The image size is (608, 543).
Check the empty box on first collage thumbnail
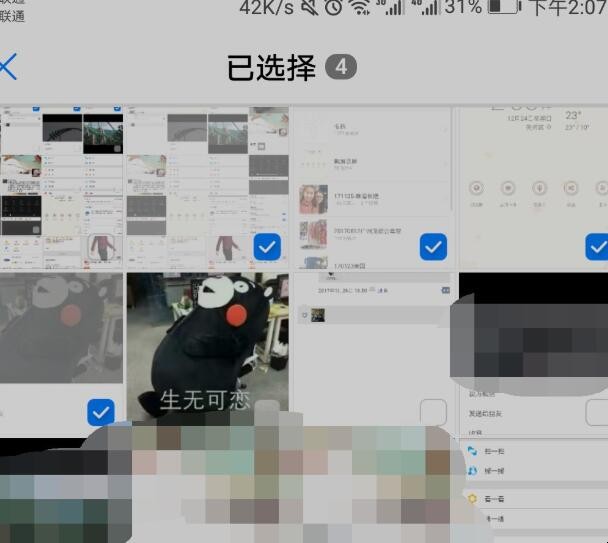[102, 247]
